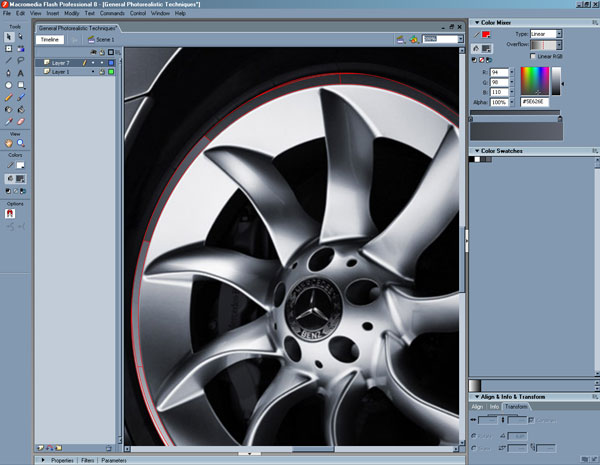600x465 pixels.
Task: Toggle visibility dot for Layer 7
Action: click(x=93, y=63)
